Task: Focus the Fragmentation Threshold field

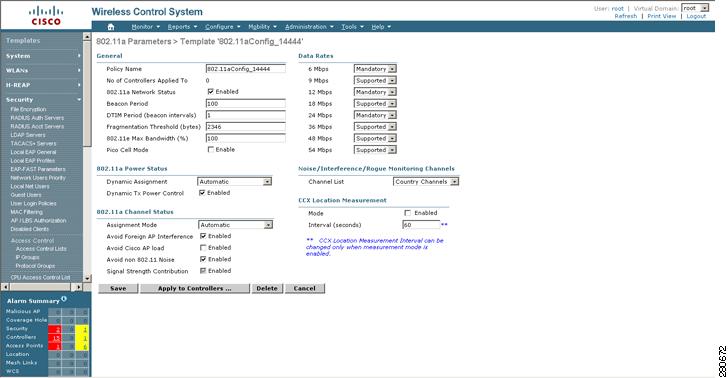Action: click(x=246, y=127)
